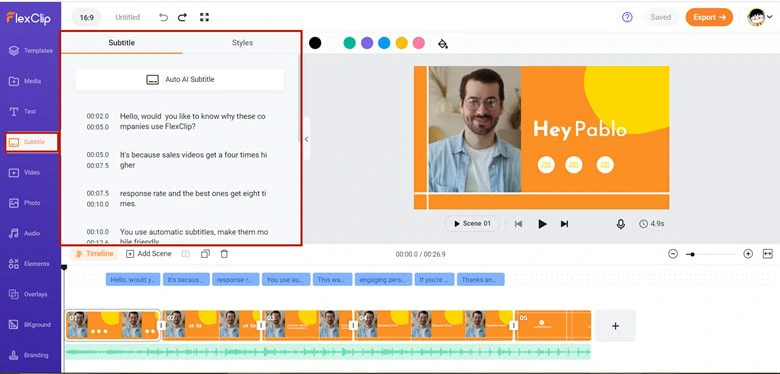Click the timeline zoom slider handle
780x374 pixels.
point(691,254)
